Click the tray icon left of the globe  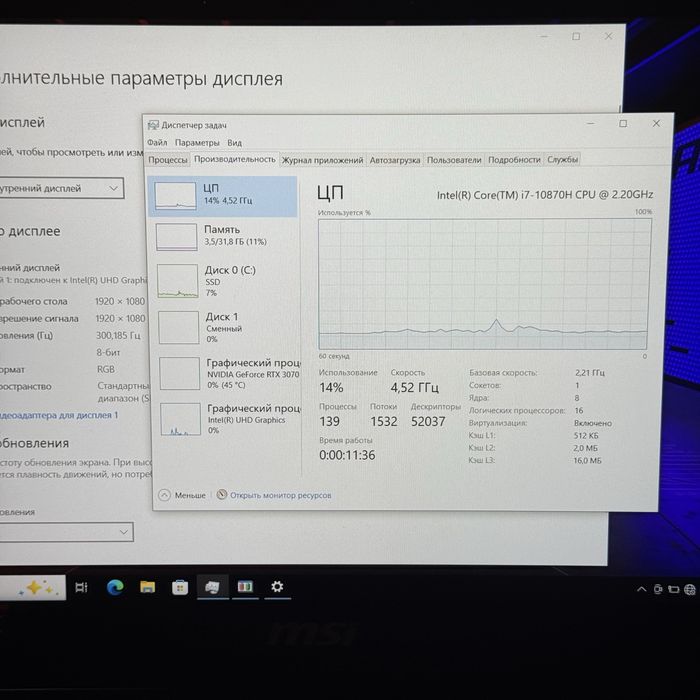click(674, 590)
